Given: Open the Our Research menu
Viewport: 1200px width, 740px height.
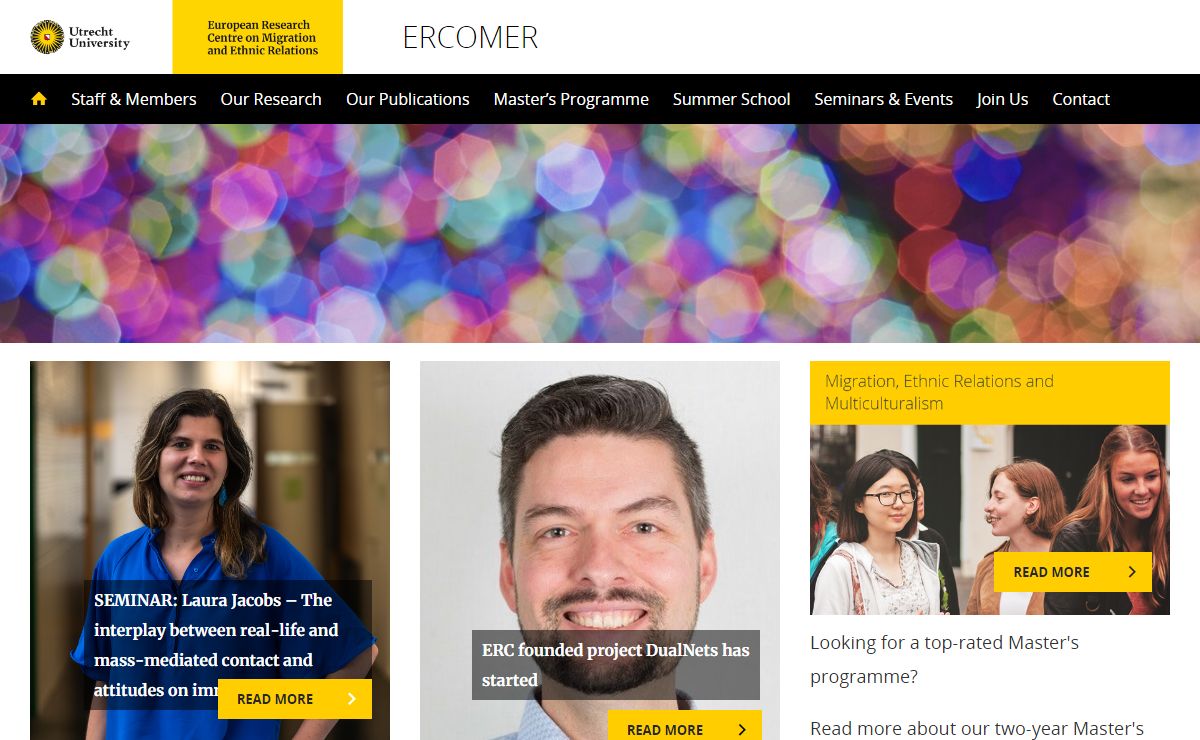Looking at the screenshot, I should (271, 99).
